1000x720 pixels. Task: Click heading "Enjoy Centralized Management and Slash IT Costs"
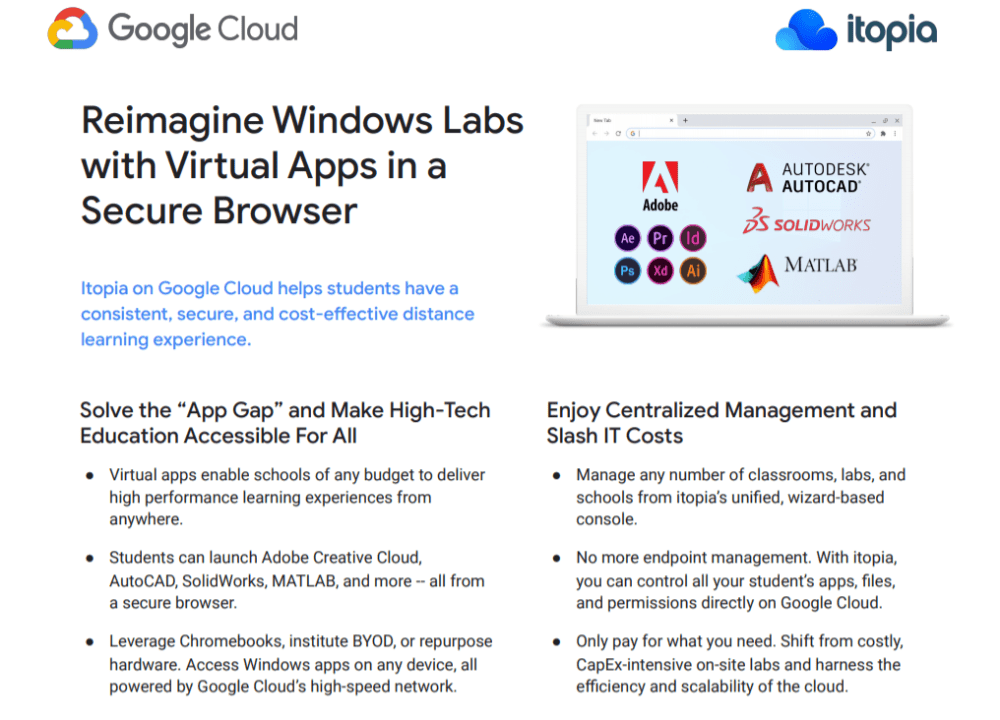722,423
